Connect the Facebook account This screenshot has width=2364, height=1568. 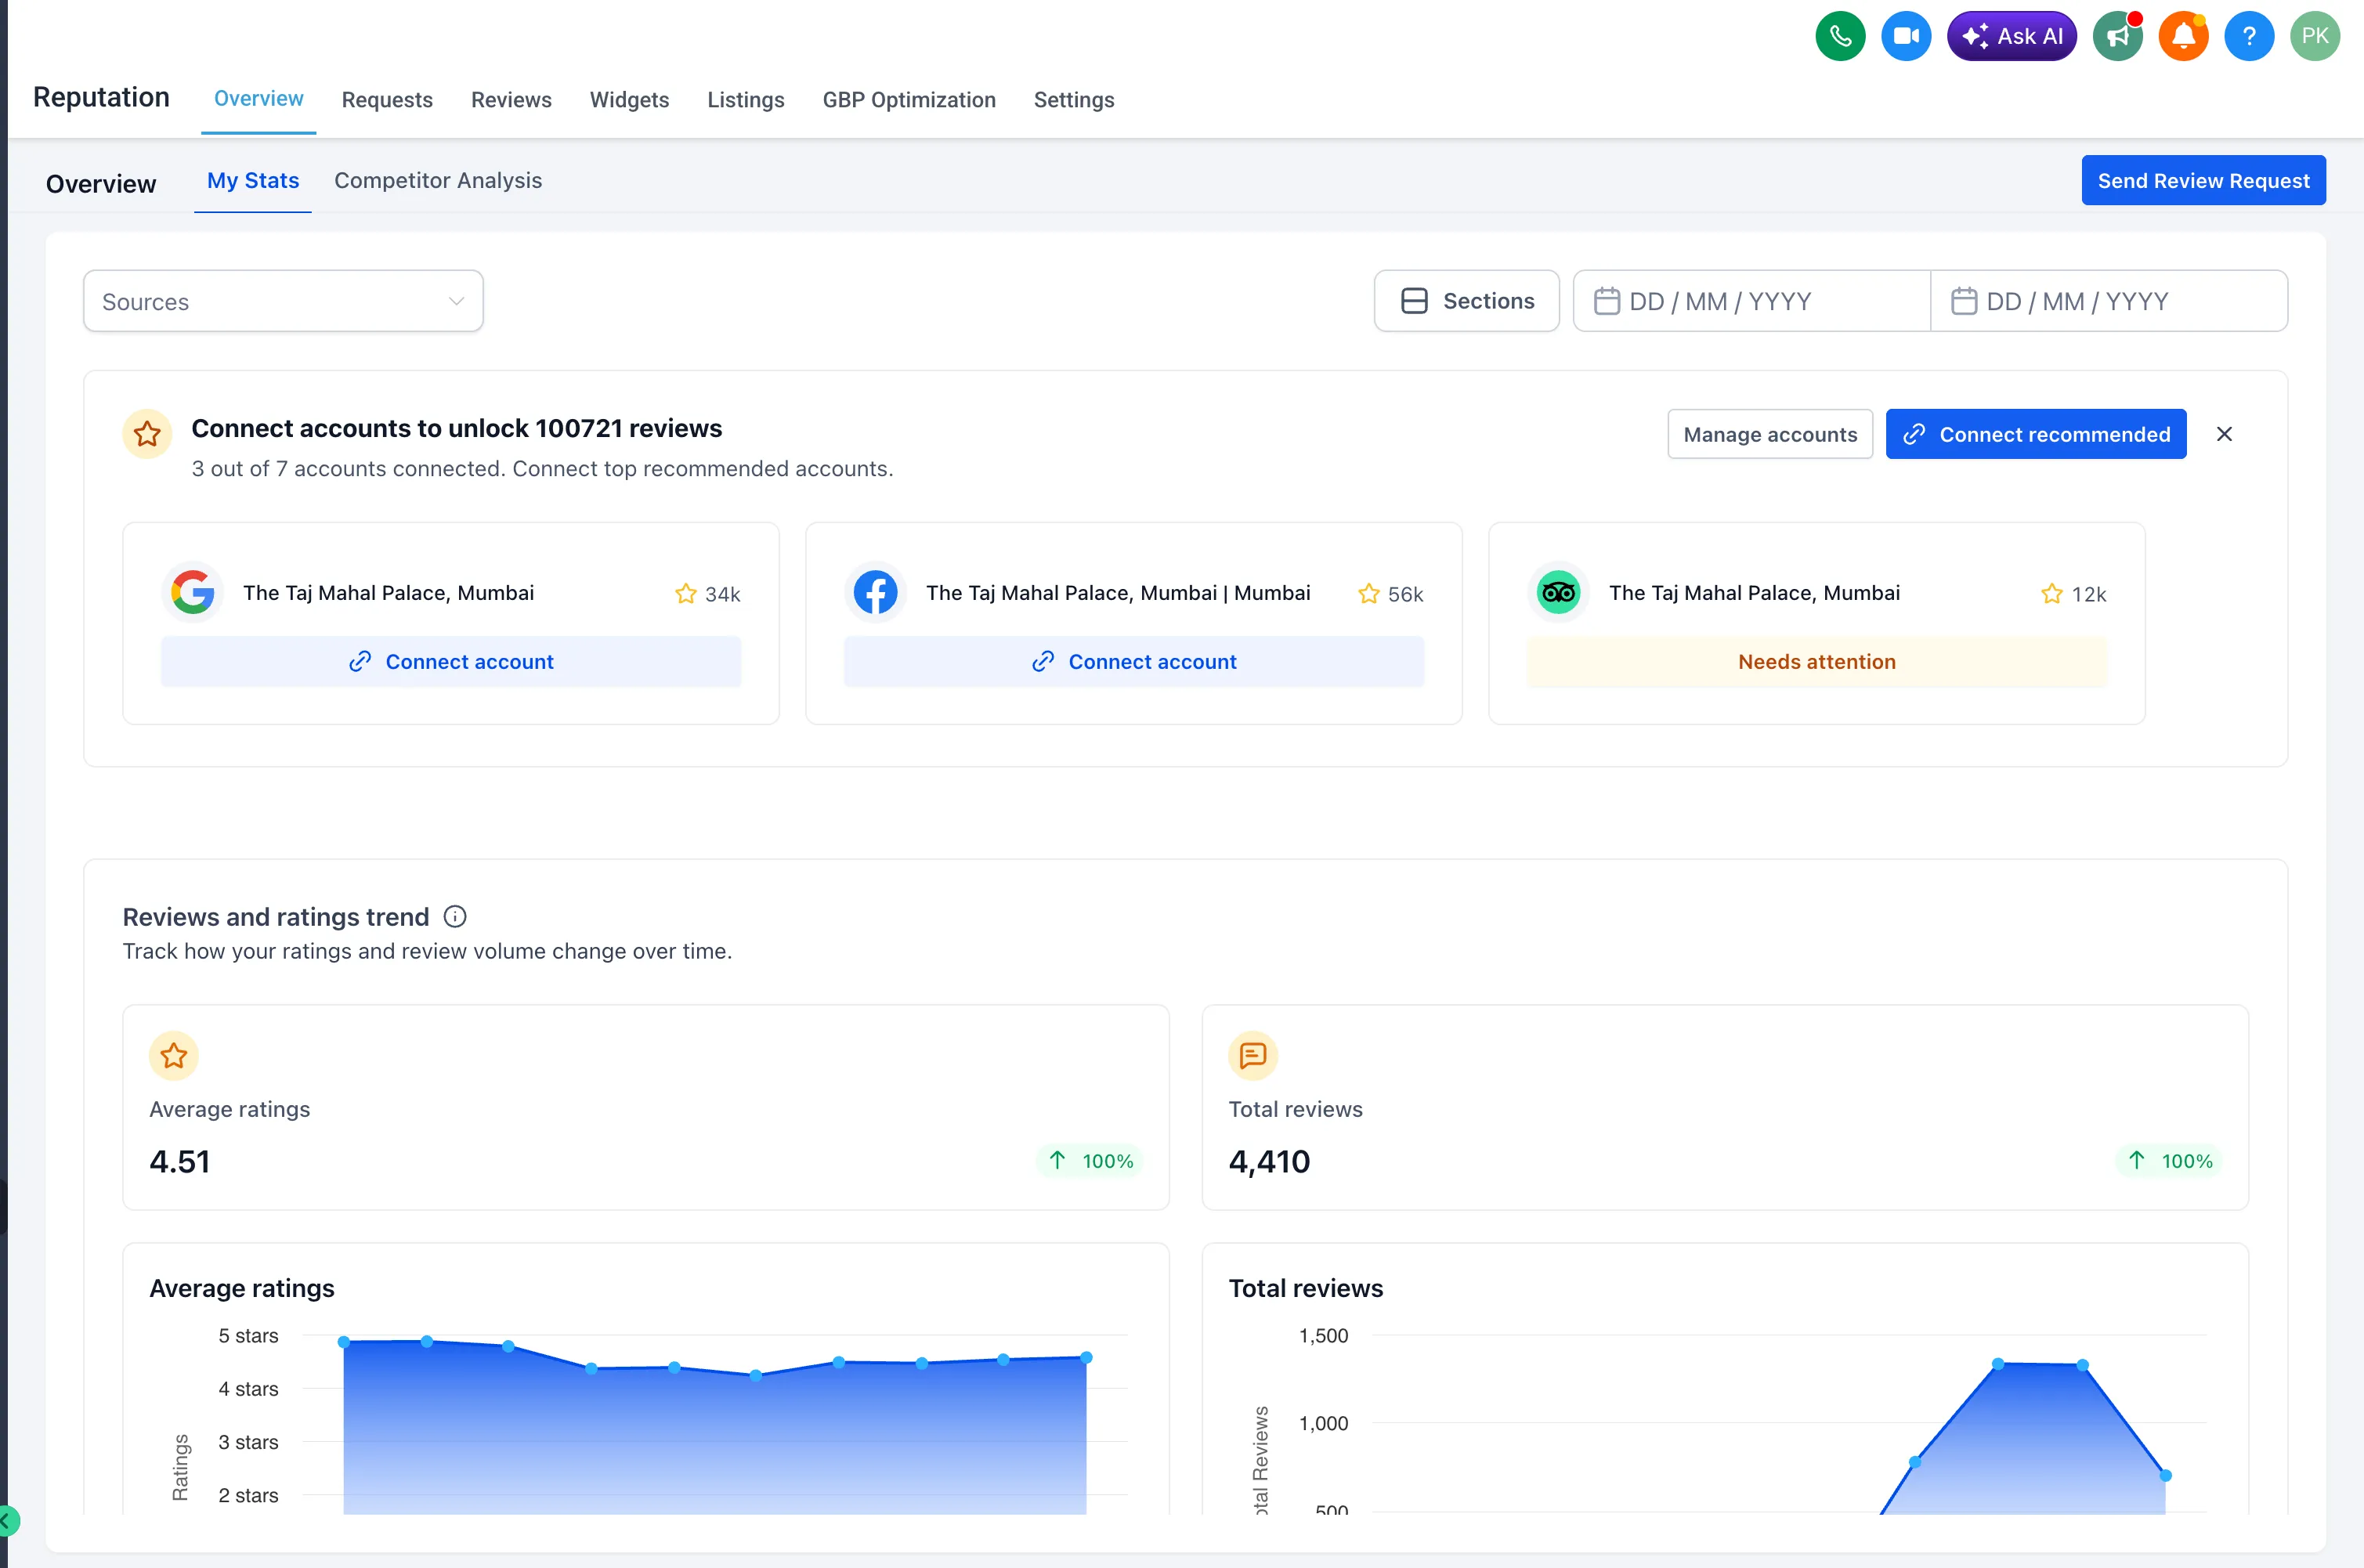click(x=1133, y=662)
